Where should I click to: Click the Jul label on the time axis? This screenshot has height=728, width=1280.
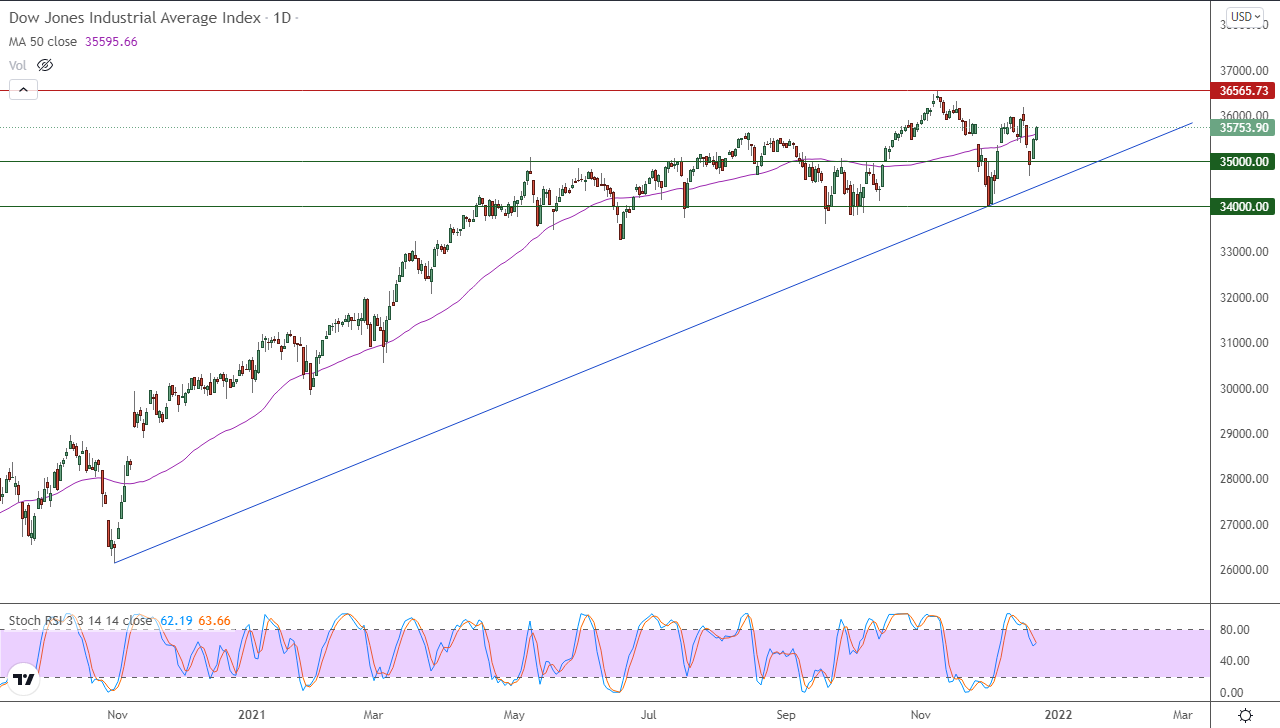[649, 715]
